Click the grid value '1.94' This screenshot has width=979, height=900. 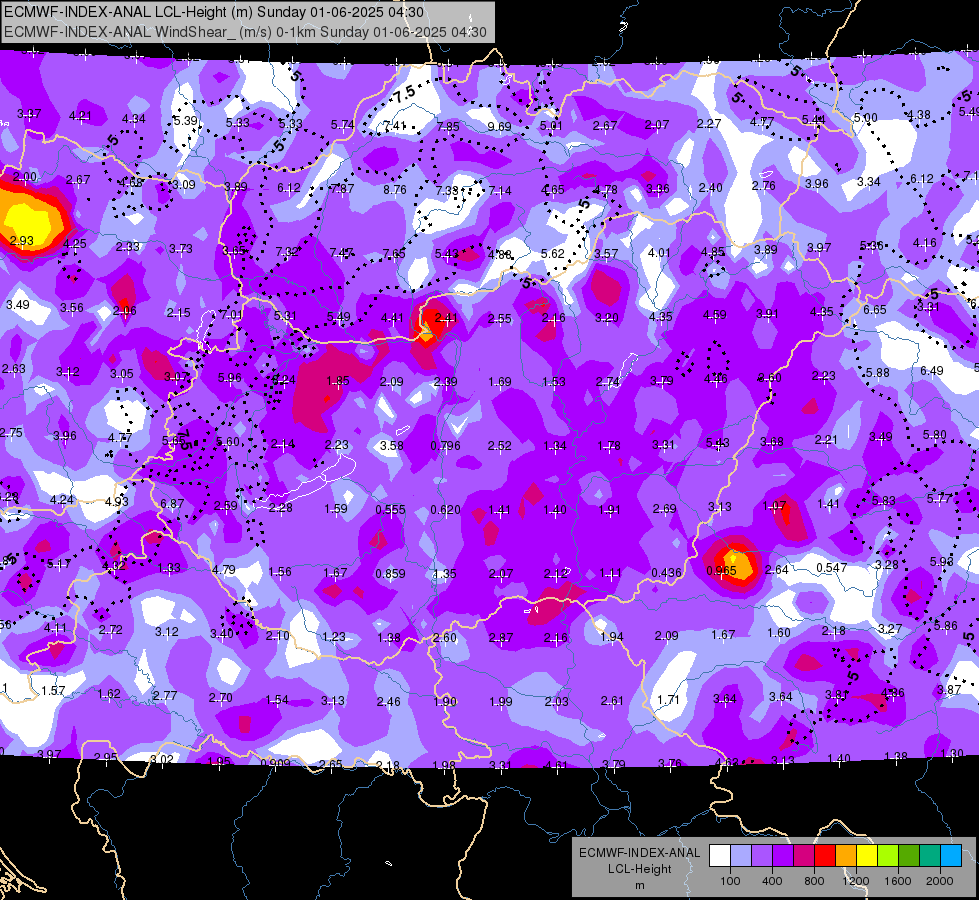coord(611,636)
